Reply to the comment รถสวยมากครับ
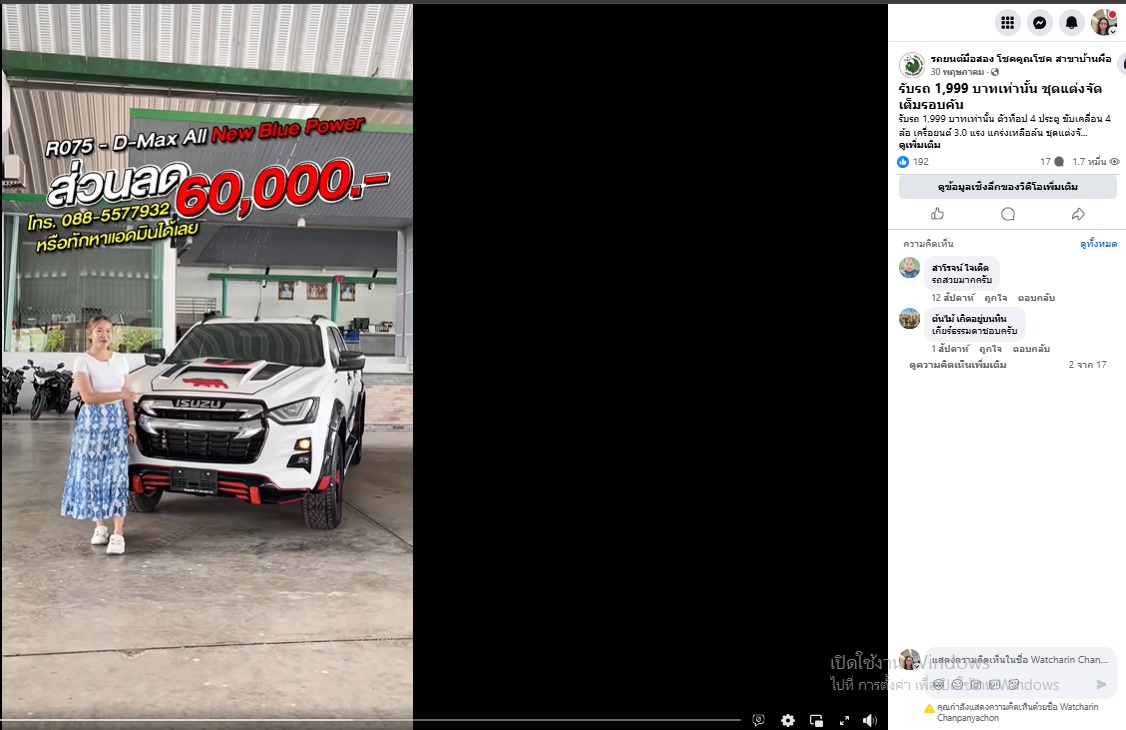 1036,297
